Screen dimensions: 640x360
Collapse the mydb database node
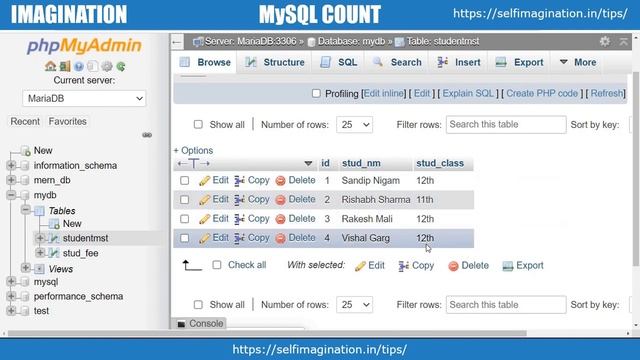pos(11,195)
